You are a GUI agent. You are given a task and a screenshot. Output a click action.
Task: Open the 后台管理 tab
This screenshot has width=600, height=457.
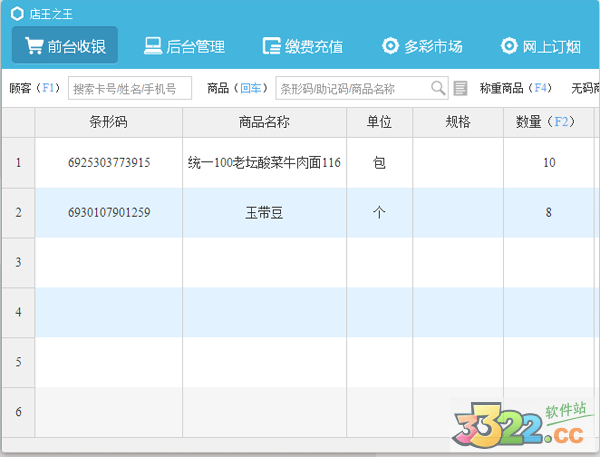pos(184,46)
